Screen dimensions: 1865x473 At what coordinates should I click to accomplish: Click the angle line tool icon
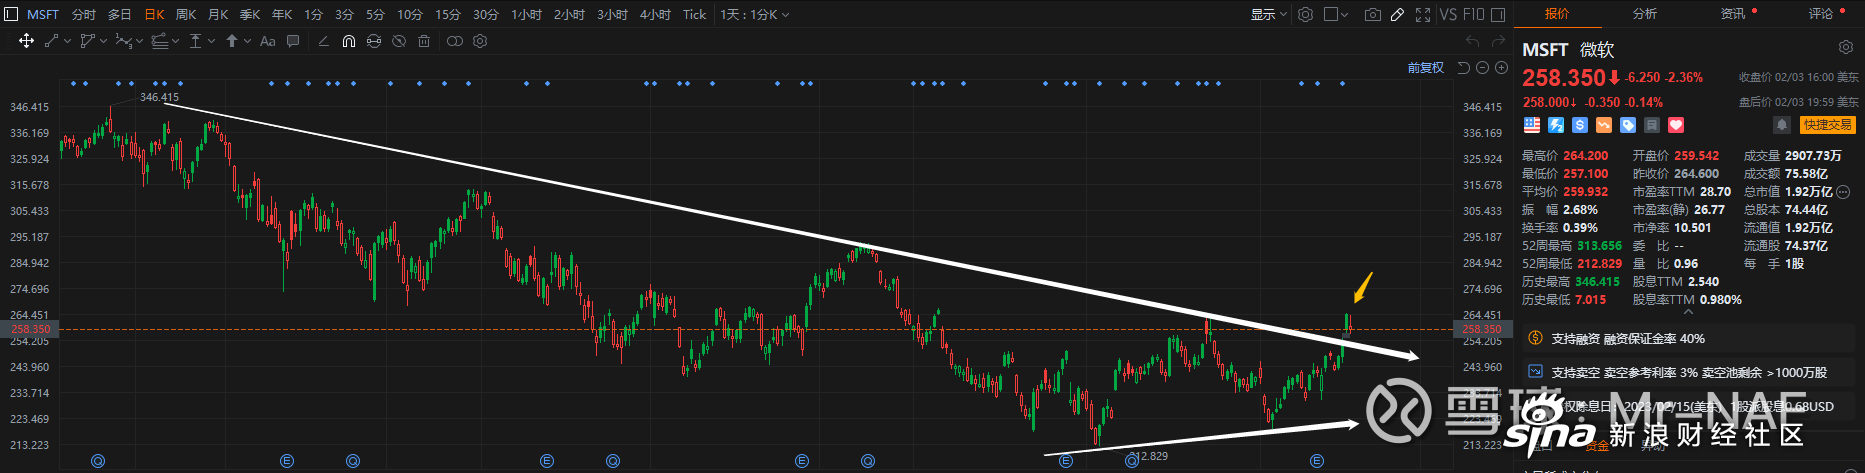click(x=323, y=41)
